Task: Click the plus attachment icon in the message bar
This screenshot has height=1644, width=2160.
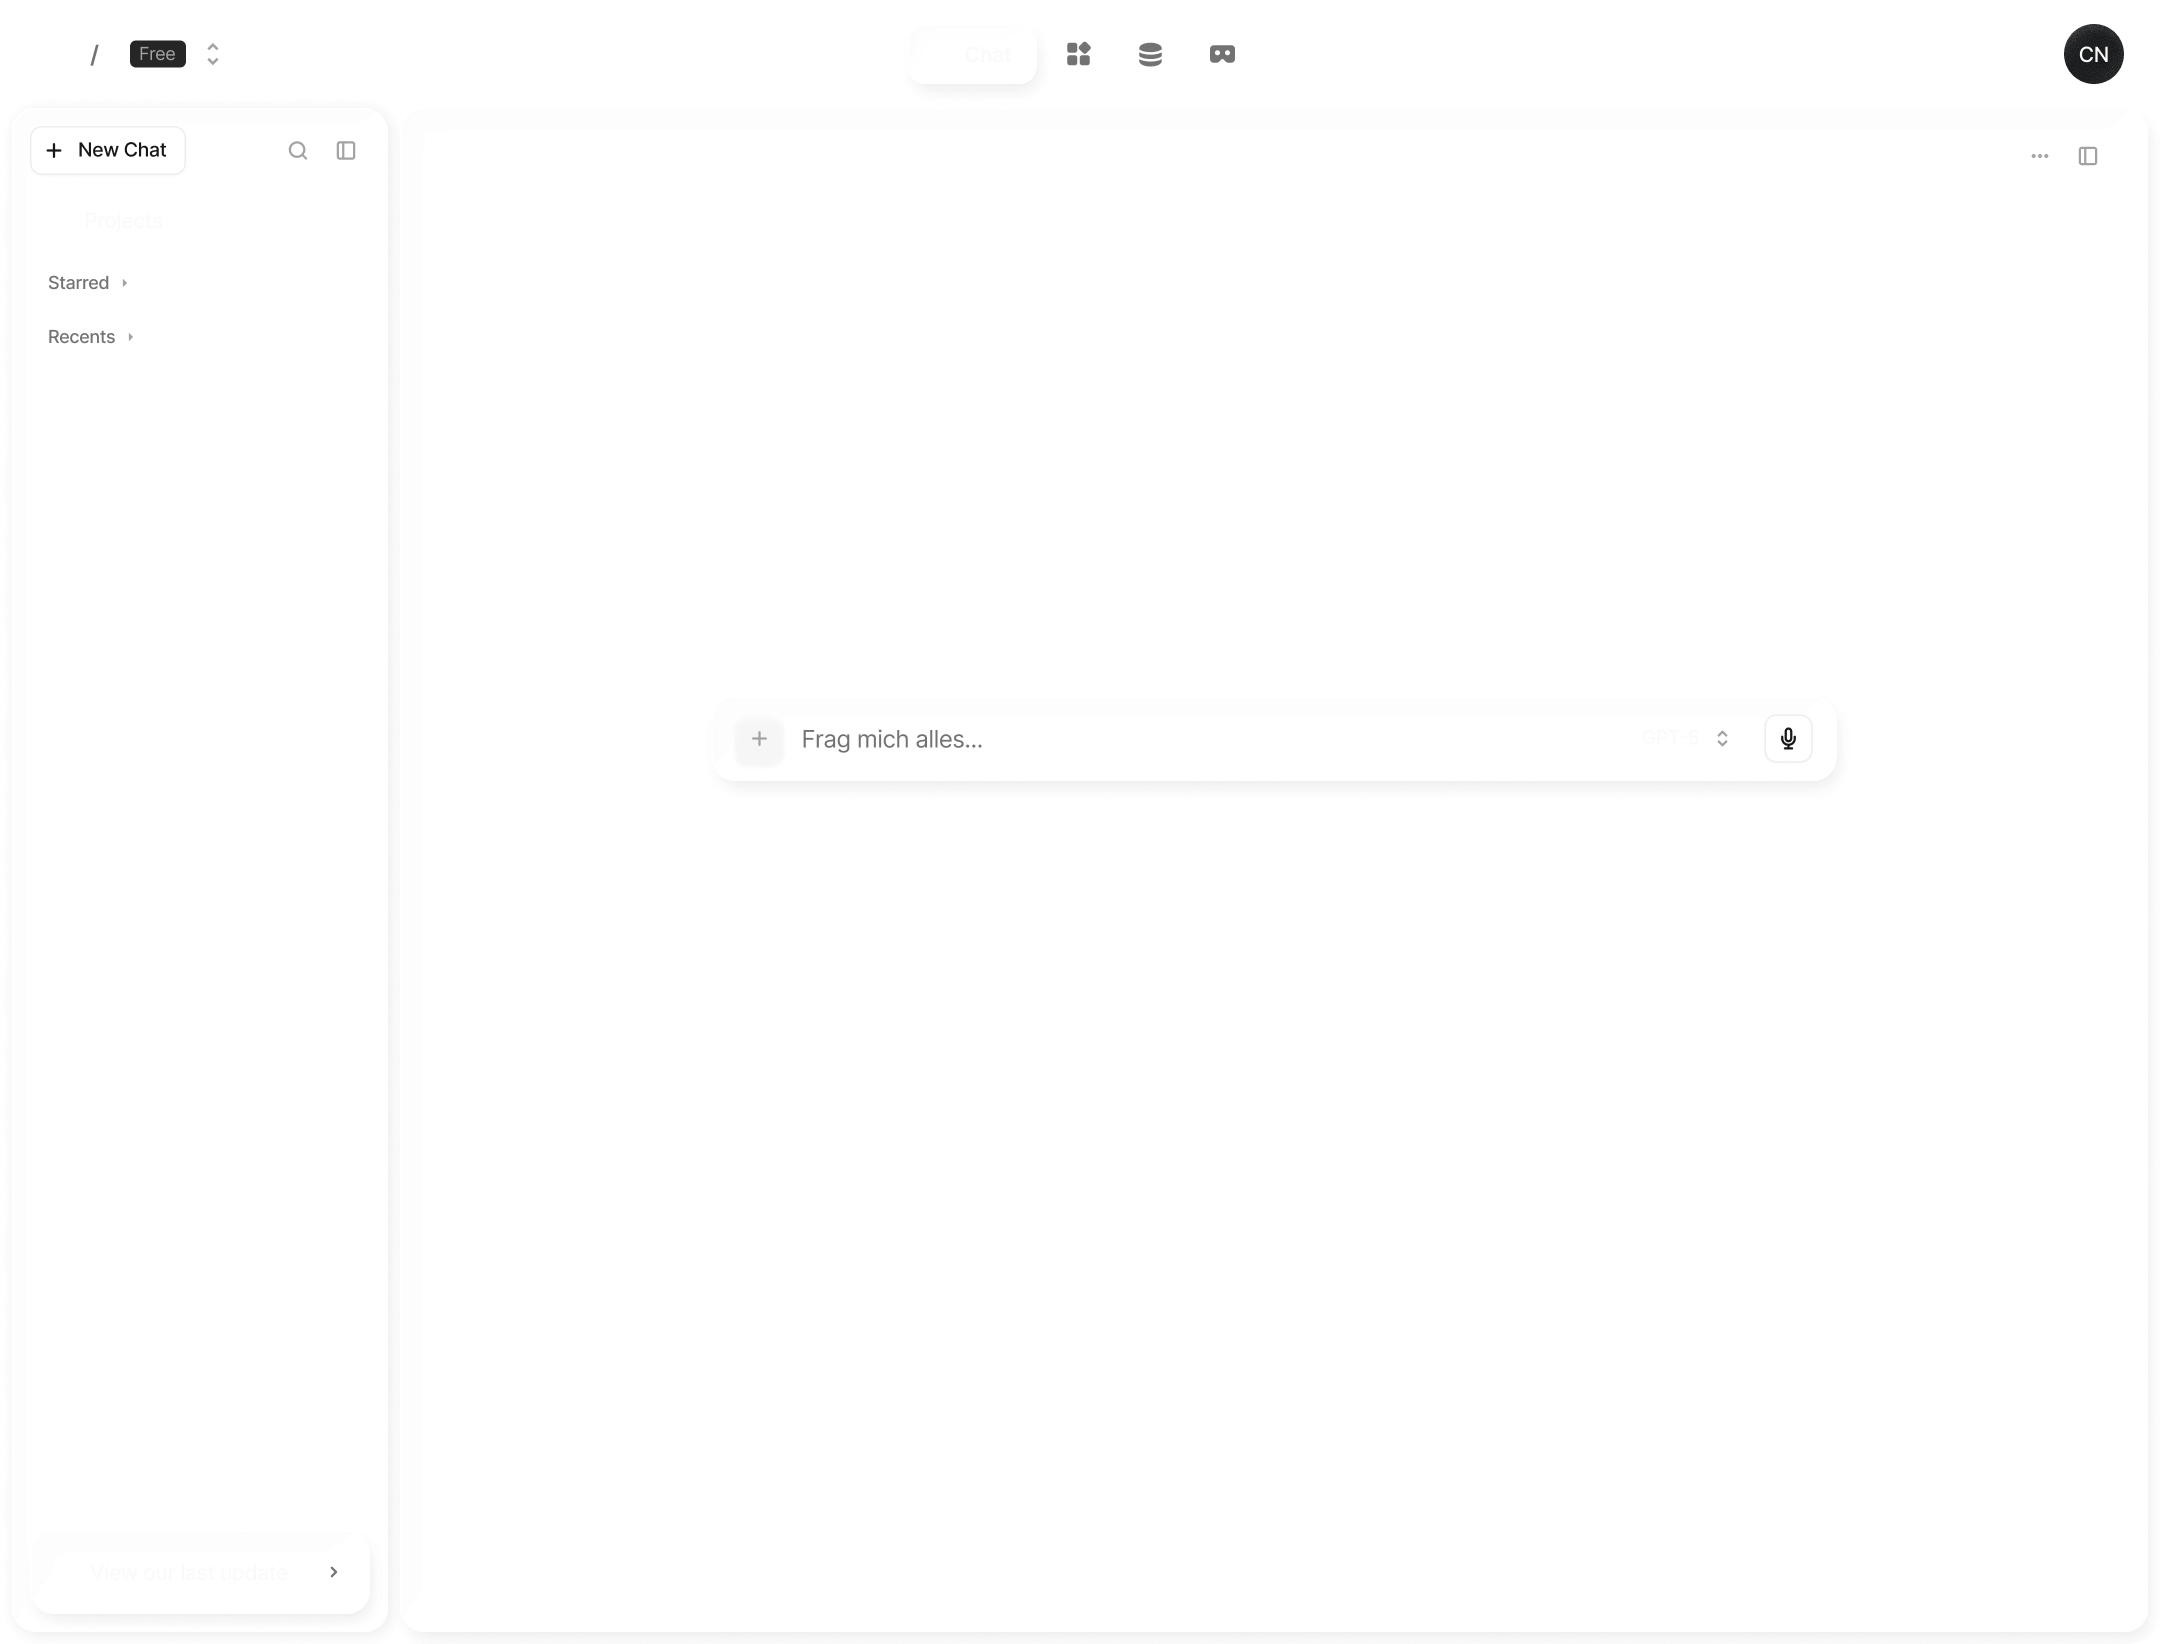Action: pos(759,739)
